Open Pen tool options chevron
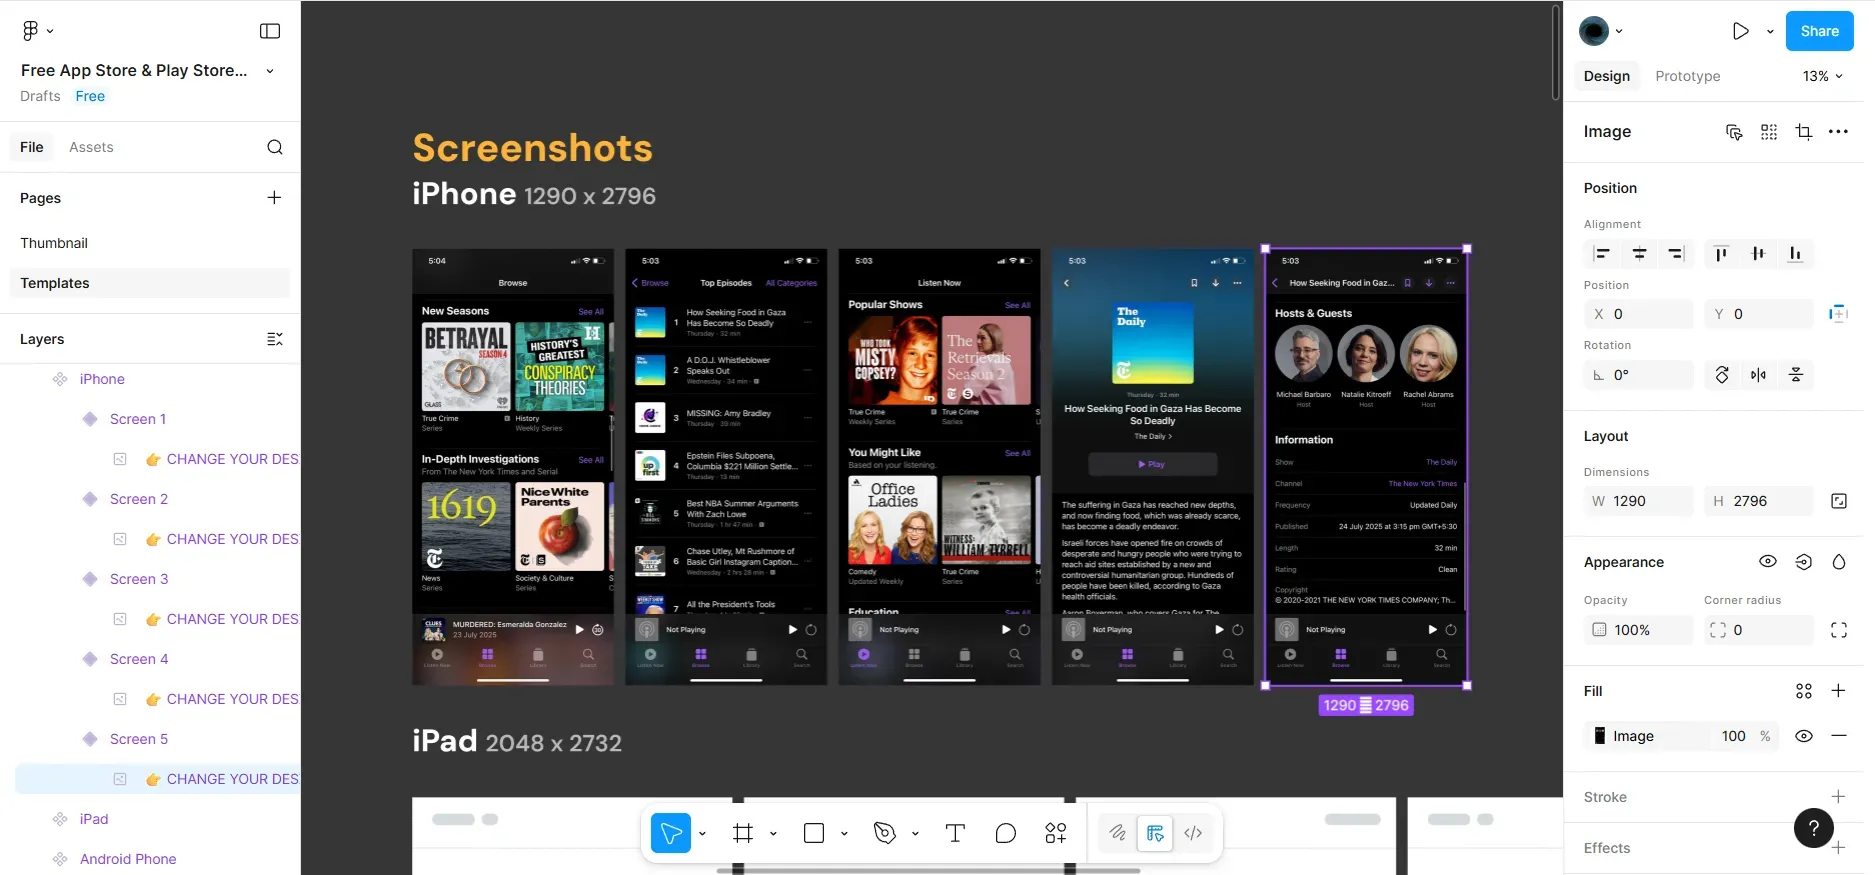The height and width of the screenshot is (875, 1875). tap(915, 833)
